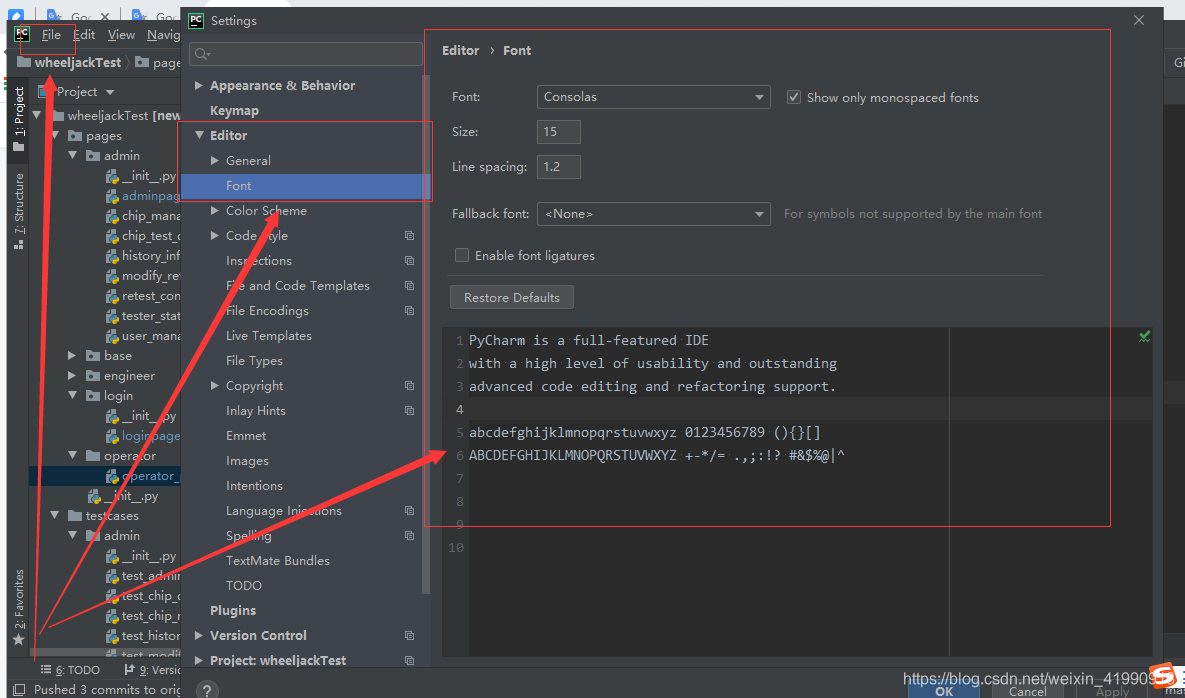Click the pages folder icon in tree
The image size is (1185, 698).
point(75,136)
